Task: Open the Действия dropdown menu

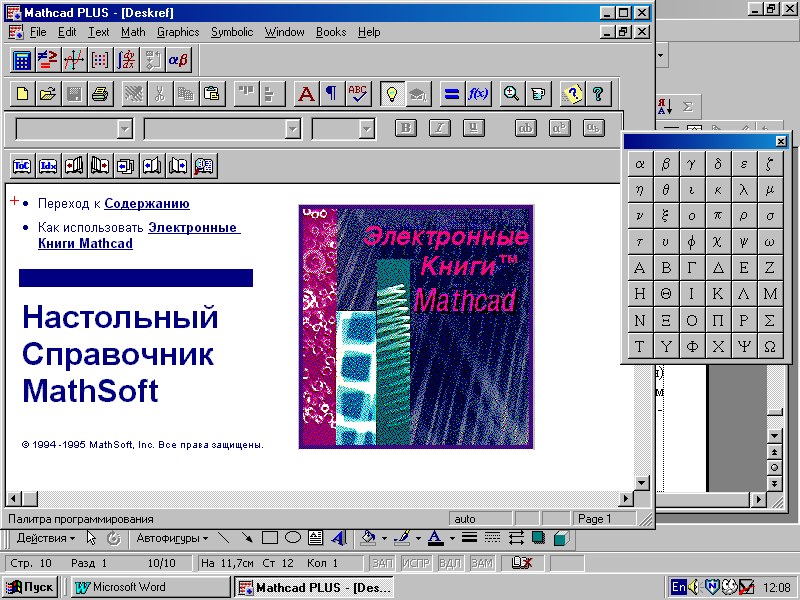Action: (46, 538)
